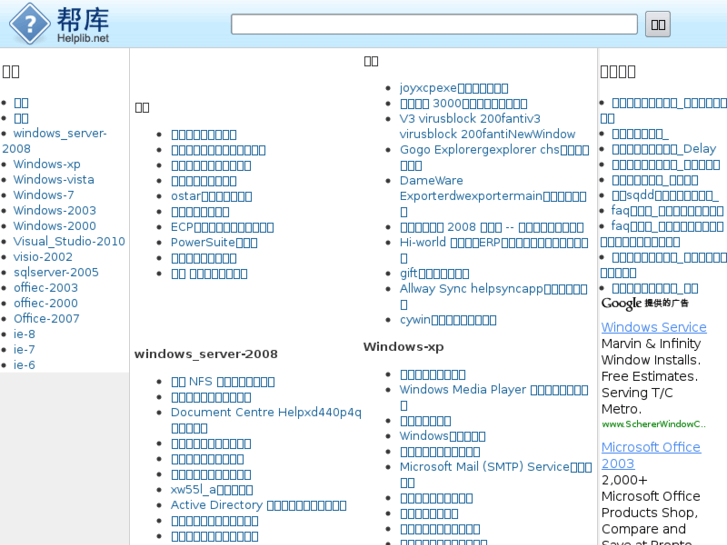Screen dimensions: 727x545
Task: Go to ie-6 category
Action: click(24, 365)
